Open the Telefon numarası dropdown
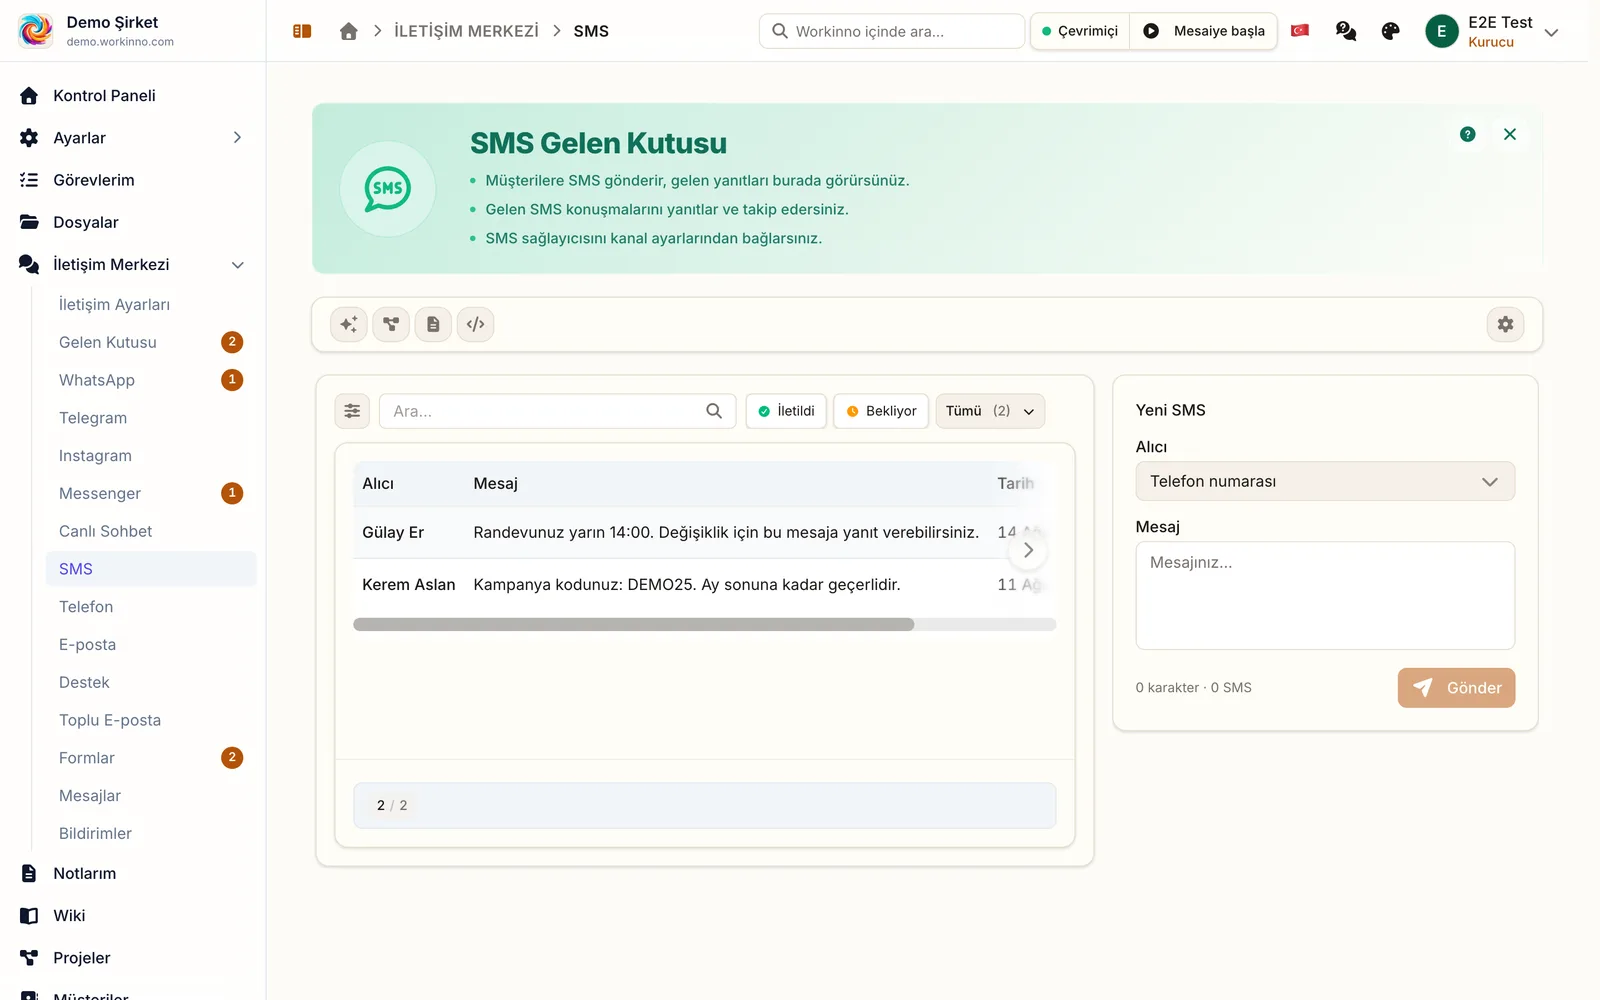 click(x=1325, y=481)
